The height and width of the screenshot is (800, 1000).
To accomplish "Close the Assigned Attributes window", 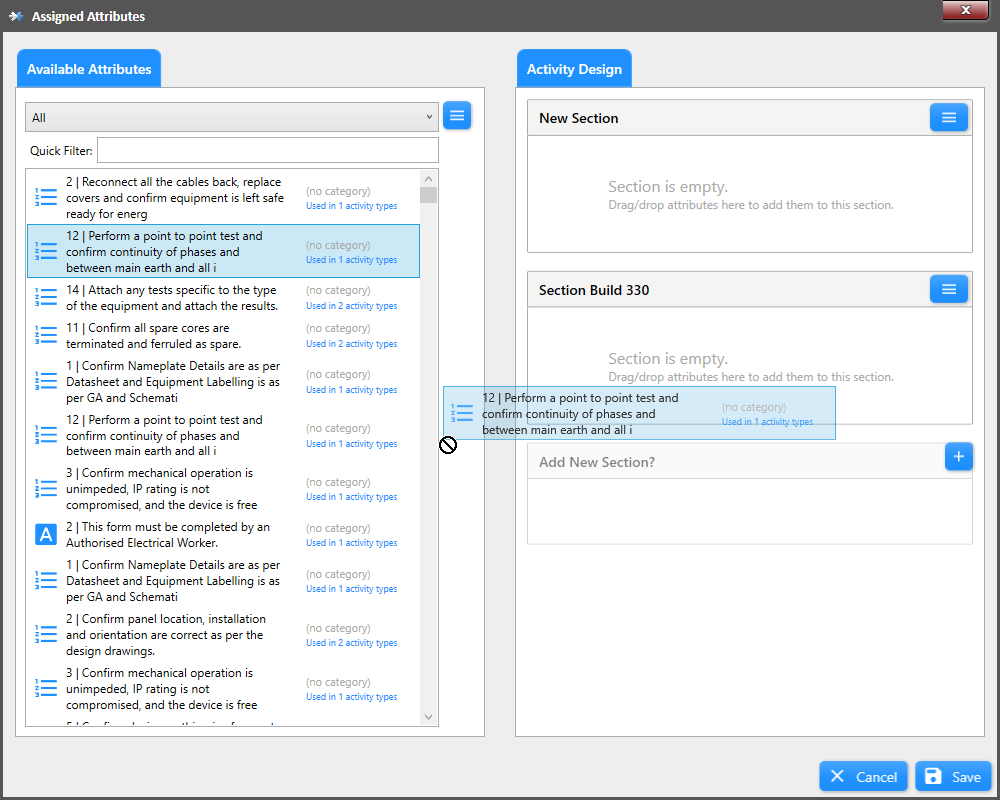I will [965, 10].
